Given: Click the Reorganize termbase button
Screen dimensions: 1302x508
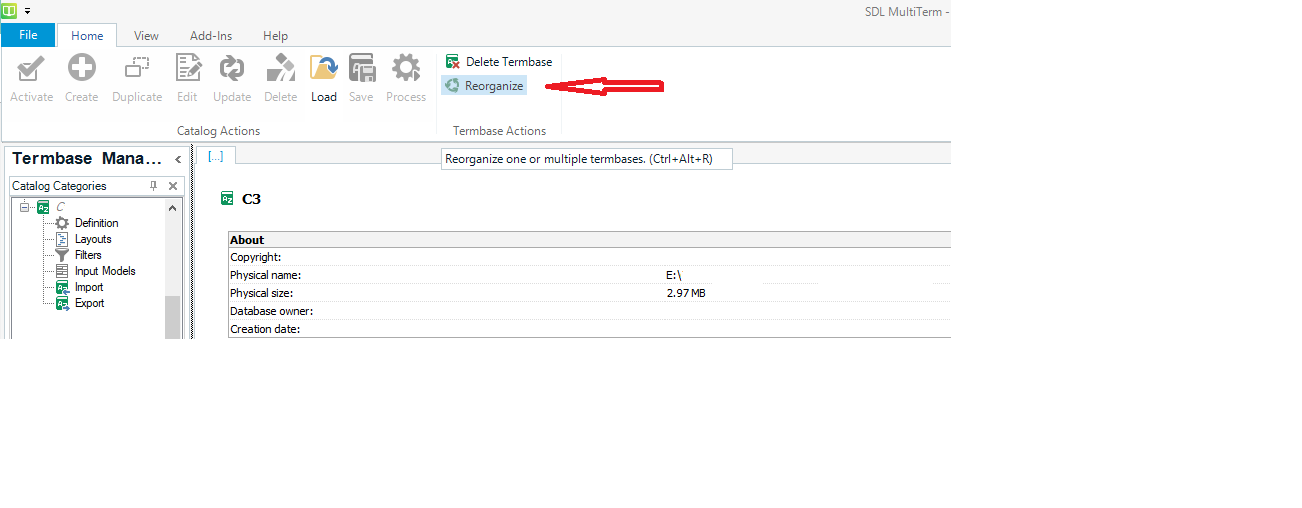Looking at the screenshot, I should [x=484, y=86].
